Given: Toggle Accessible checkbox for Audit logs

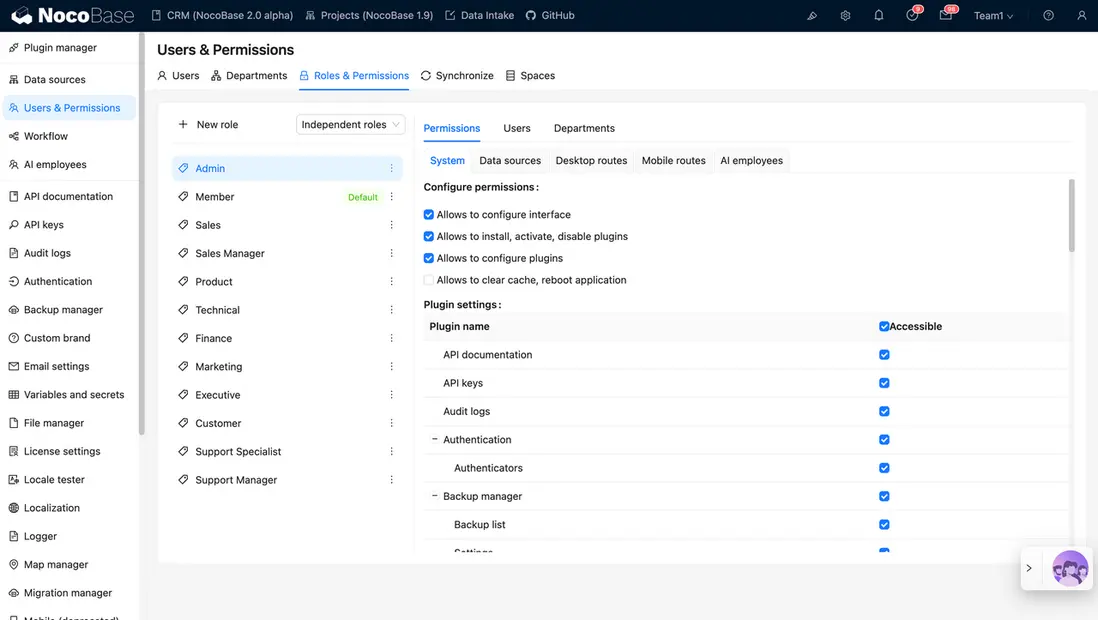Looking at the screenshot, I should coord(884,412).
